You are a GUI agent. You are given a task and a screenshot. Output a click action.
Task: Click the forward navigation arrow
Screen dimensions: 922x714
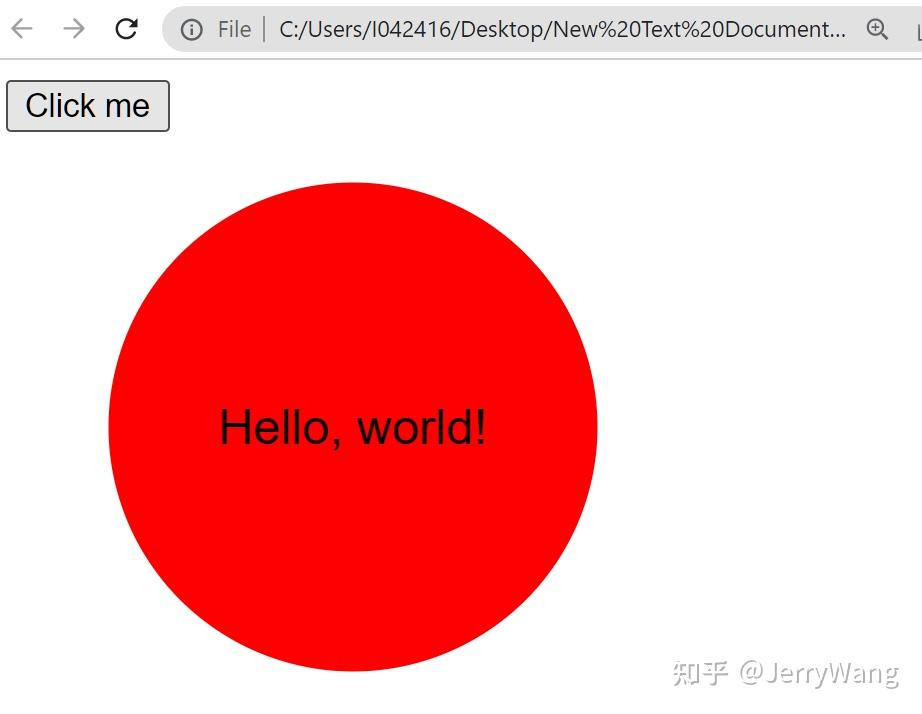click(x=73, y=28)
